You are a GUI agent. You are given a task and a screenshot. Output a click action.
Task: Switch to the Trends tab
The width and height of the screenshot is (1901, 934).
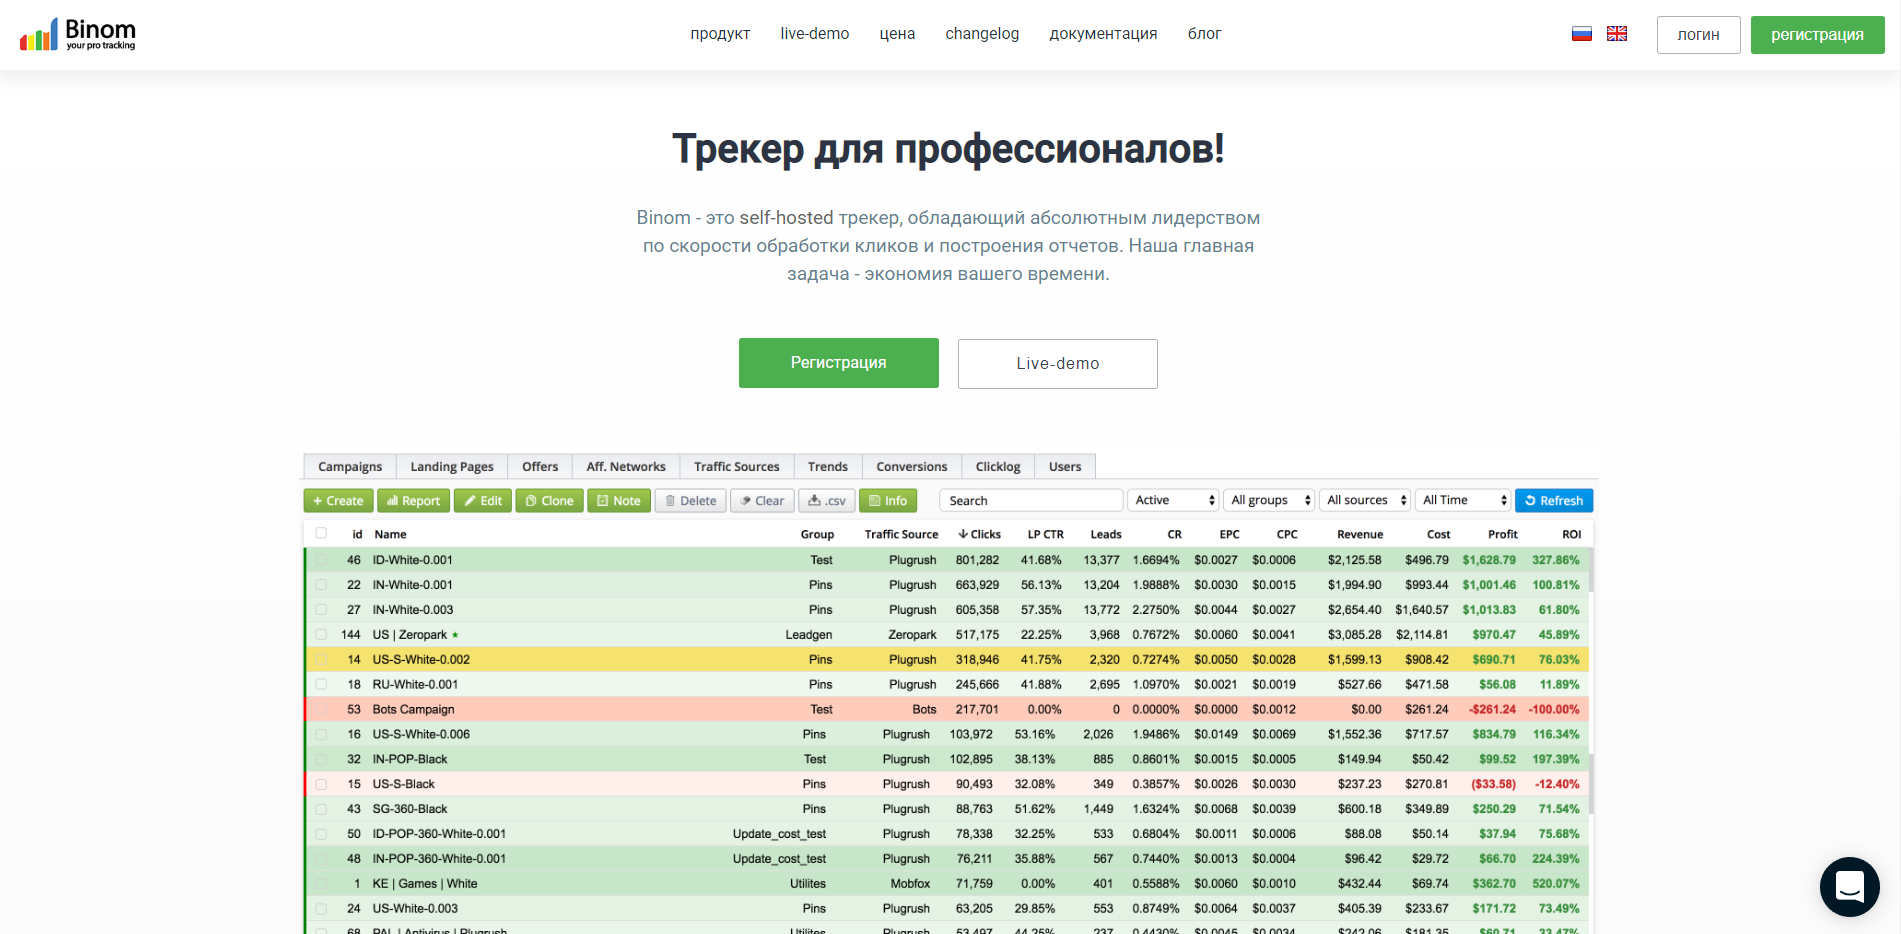(828, 467)
